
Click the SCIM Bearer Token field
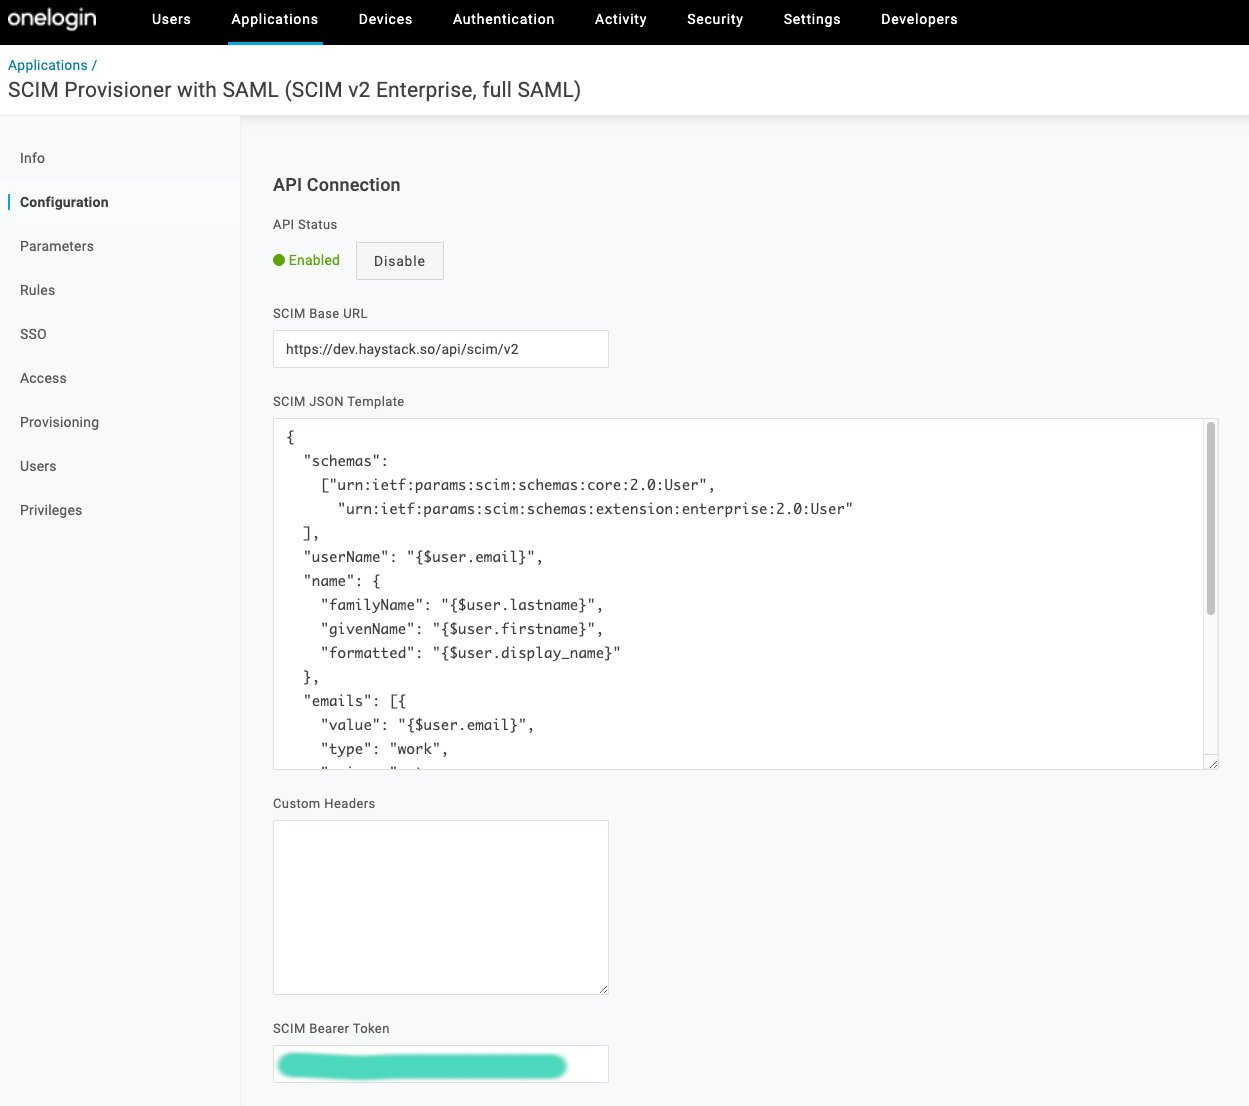pyautogui.click(x=440, y=1064)
